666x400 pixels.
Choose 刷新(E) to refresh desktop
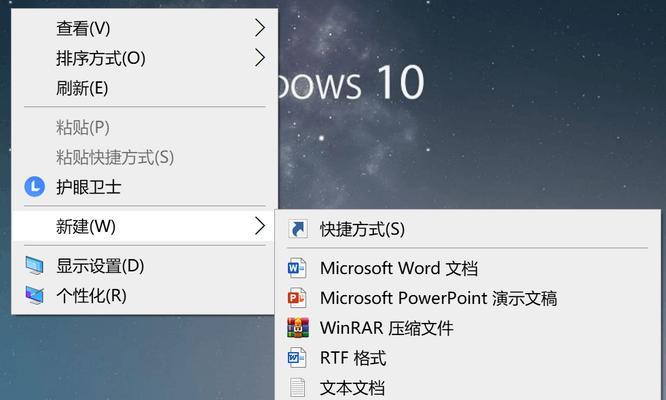click(144, 88)
